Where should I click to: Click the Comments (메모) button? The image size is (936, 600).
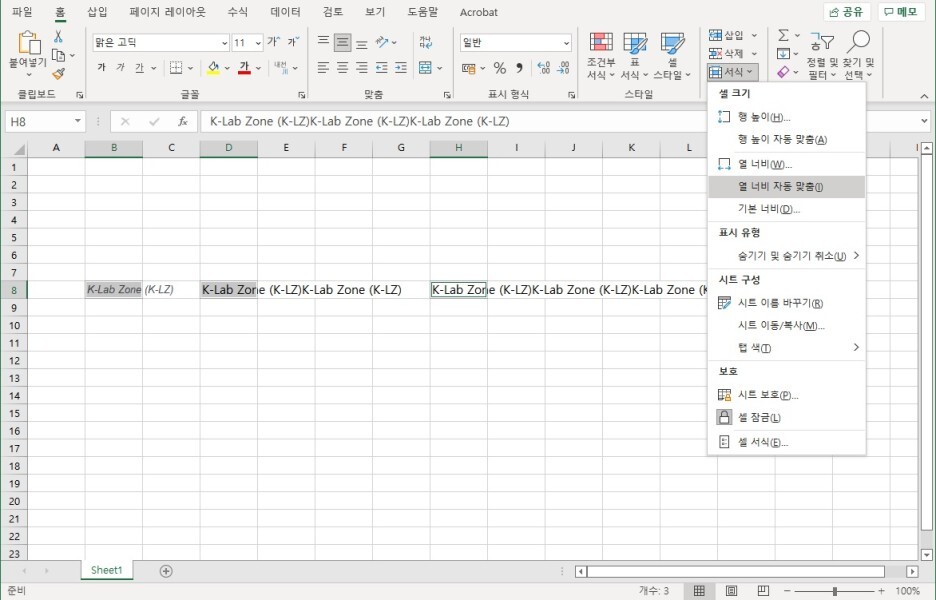pos(901,12)
